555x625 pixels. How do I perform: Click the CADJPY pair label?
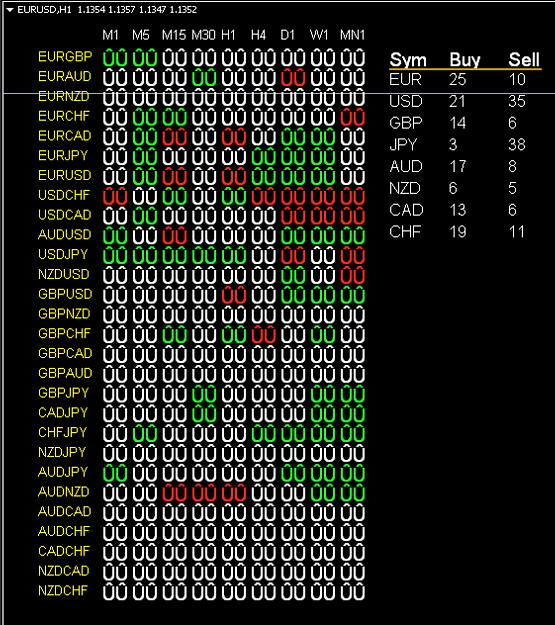pos(63,412)
